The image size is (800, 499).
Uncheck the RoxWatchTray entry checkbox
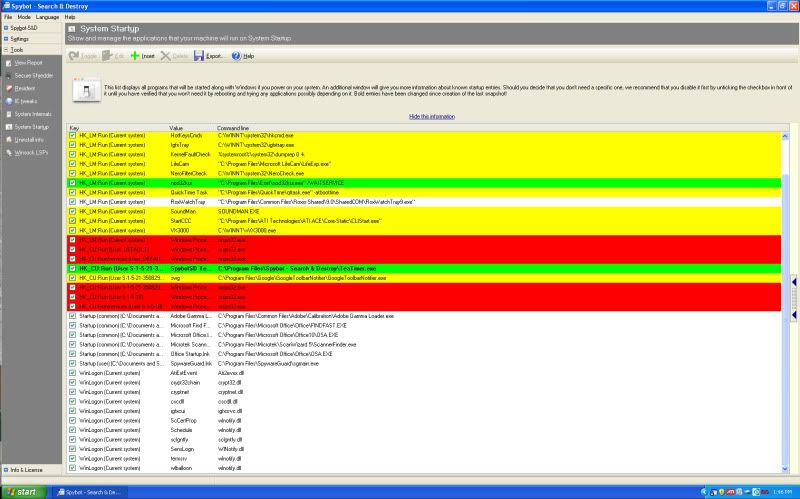[x=72, y=202]
